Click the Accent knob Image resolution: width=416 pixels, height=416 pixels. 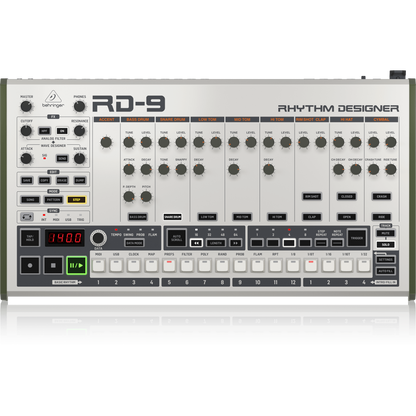click(106, 142)
